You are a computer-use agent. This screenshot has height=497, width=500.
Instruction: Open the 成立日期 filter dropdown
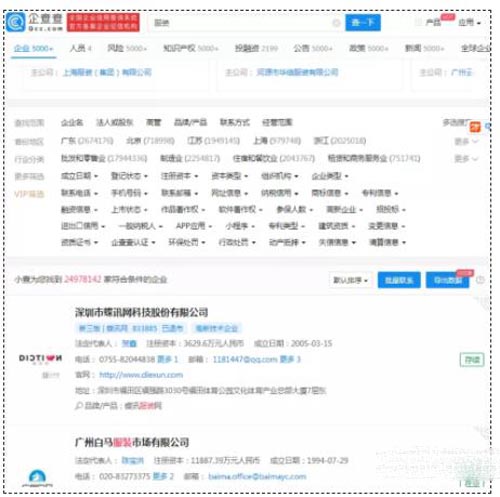tap(79, 176)
